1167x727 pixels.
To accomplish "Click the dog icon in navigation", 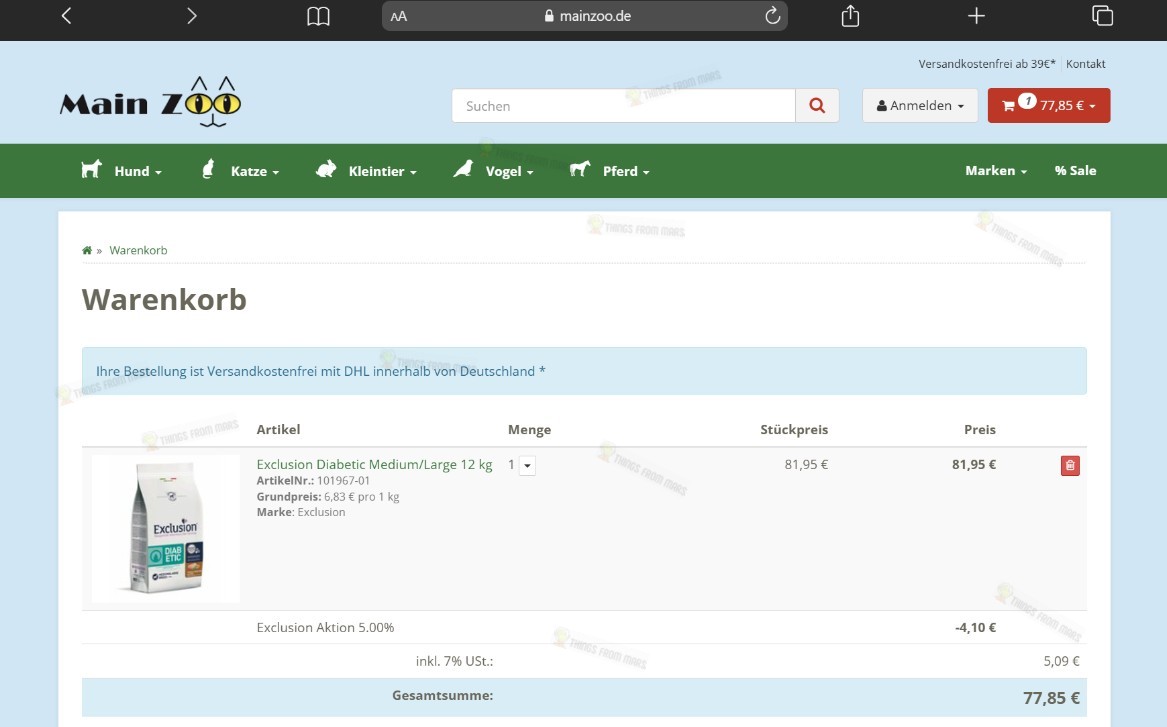I will point(92,169).
